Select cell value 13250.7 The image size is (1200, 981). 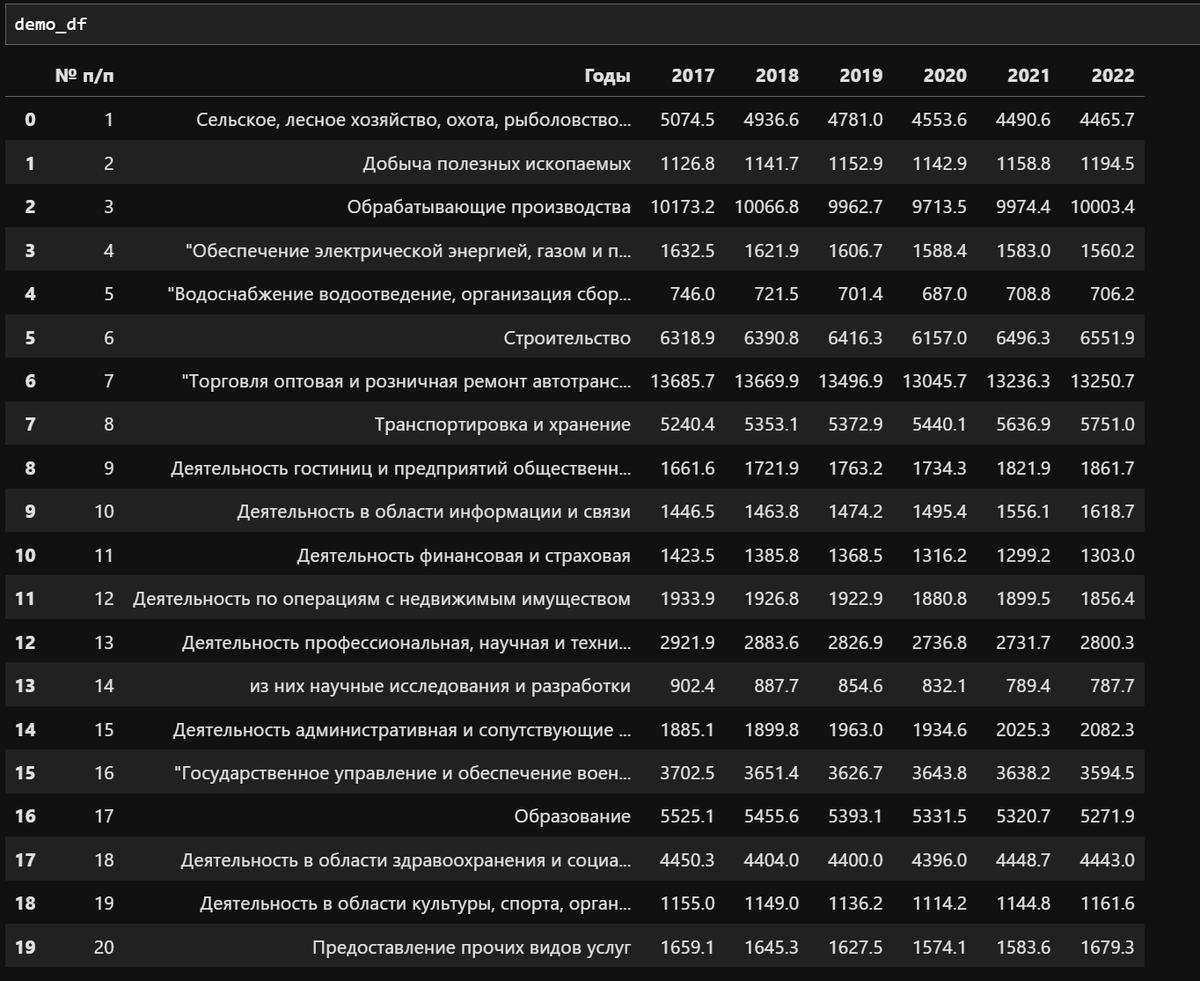[x=1103, y=381]
